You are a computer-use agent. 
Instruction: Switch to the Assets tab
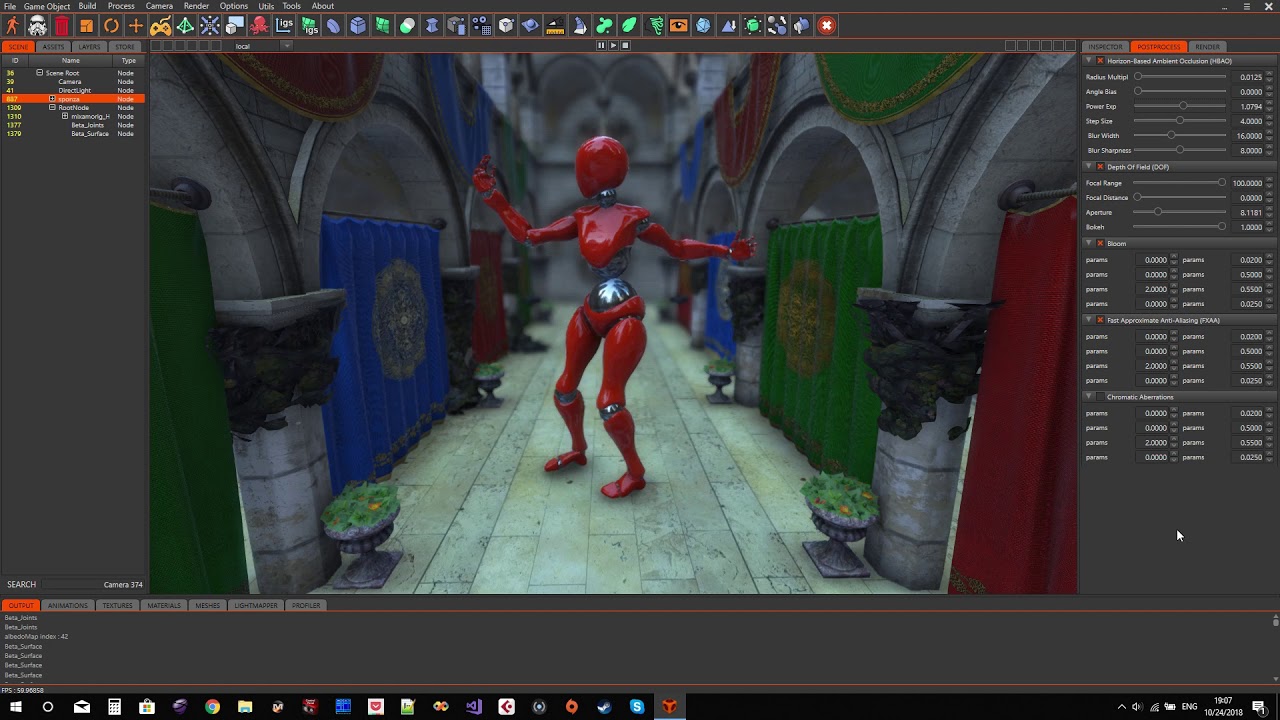click(x=53, y=47)
